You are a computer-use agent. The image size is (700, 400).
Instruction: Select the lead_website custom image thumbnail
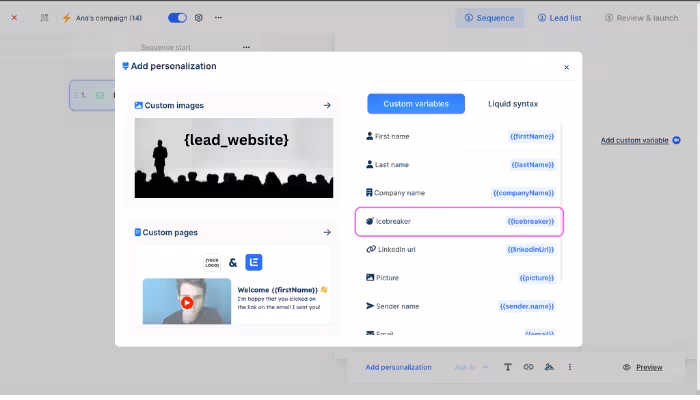(234, 158)
